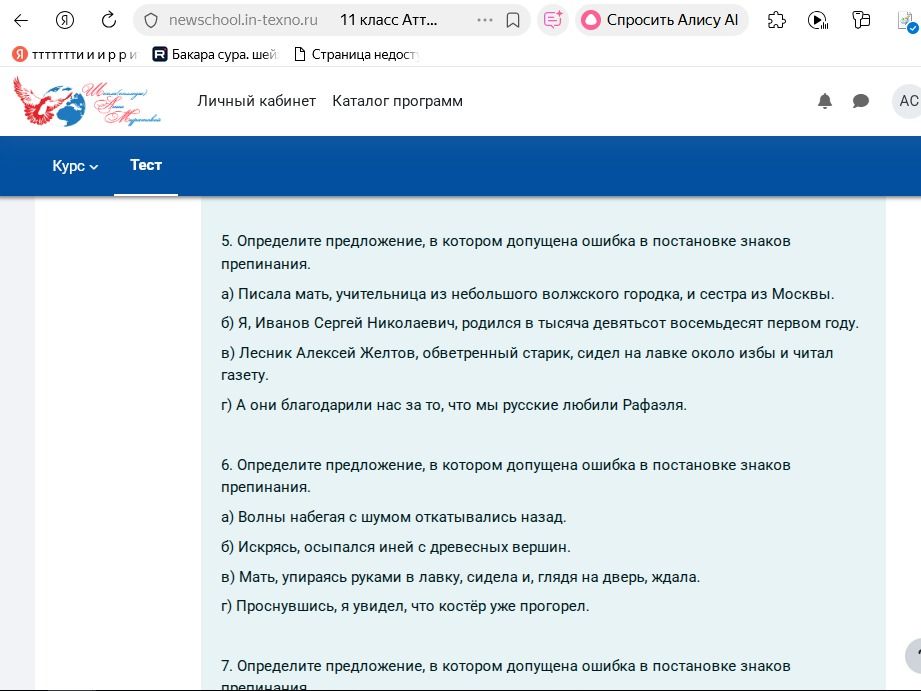Open the media playback control icon

coord(818,21)
